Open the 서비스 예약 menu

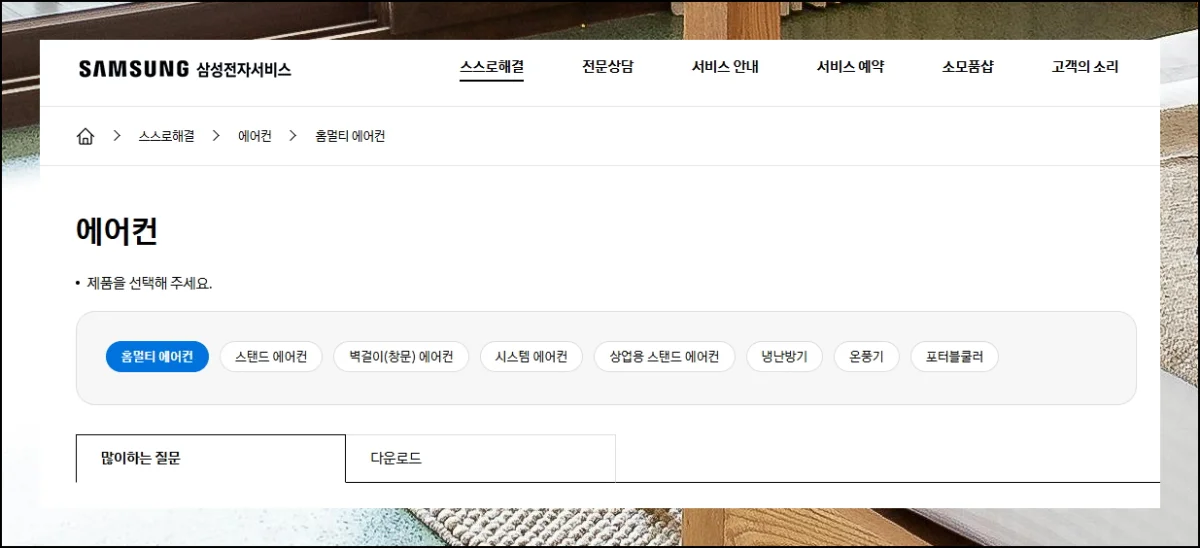(x=850, y=68)
